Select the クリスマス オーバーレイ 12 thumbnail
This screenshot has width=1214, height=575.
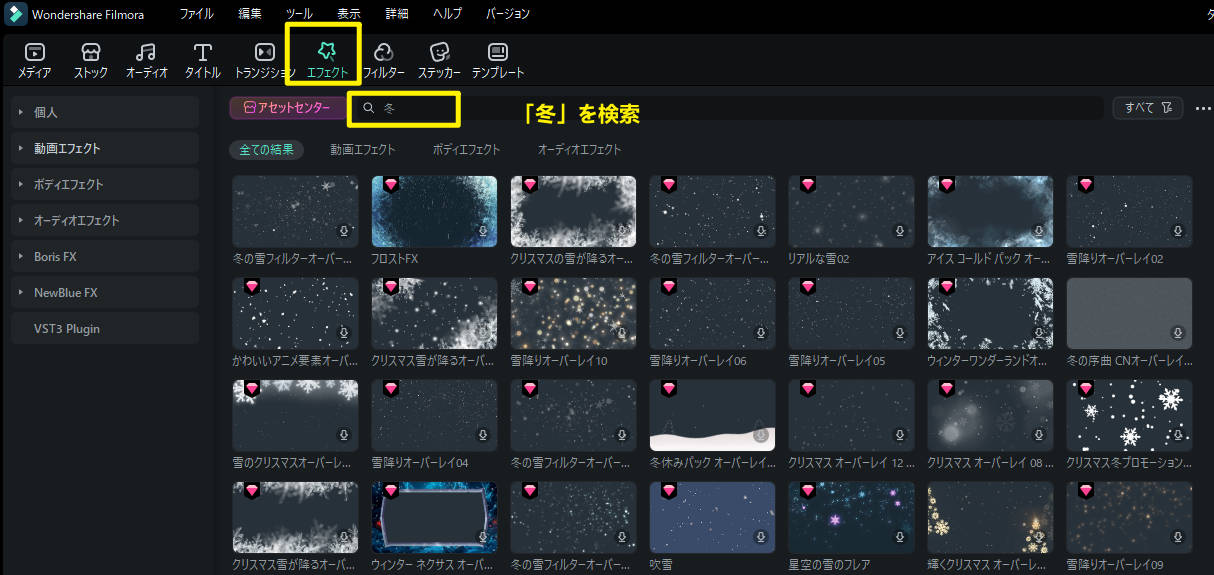(x=851, y=415)
